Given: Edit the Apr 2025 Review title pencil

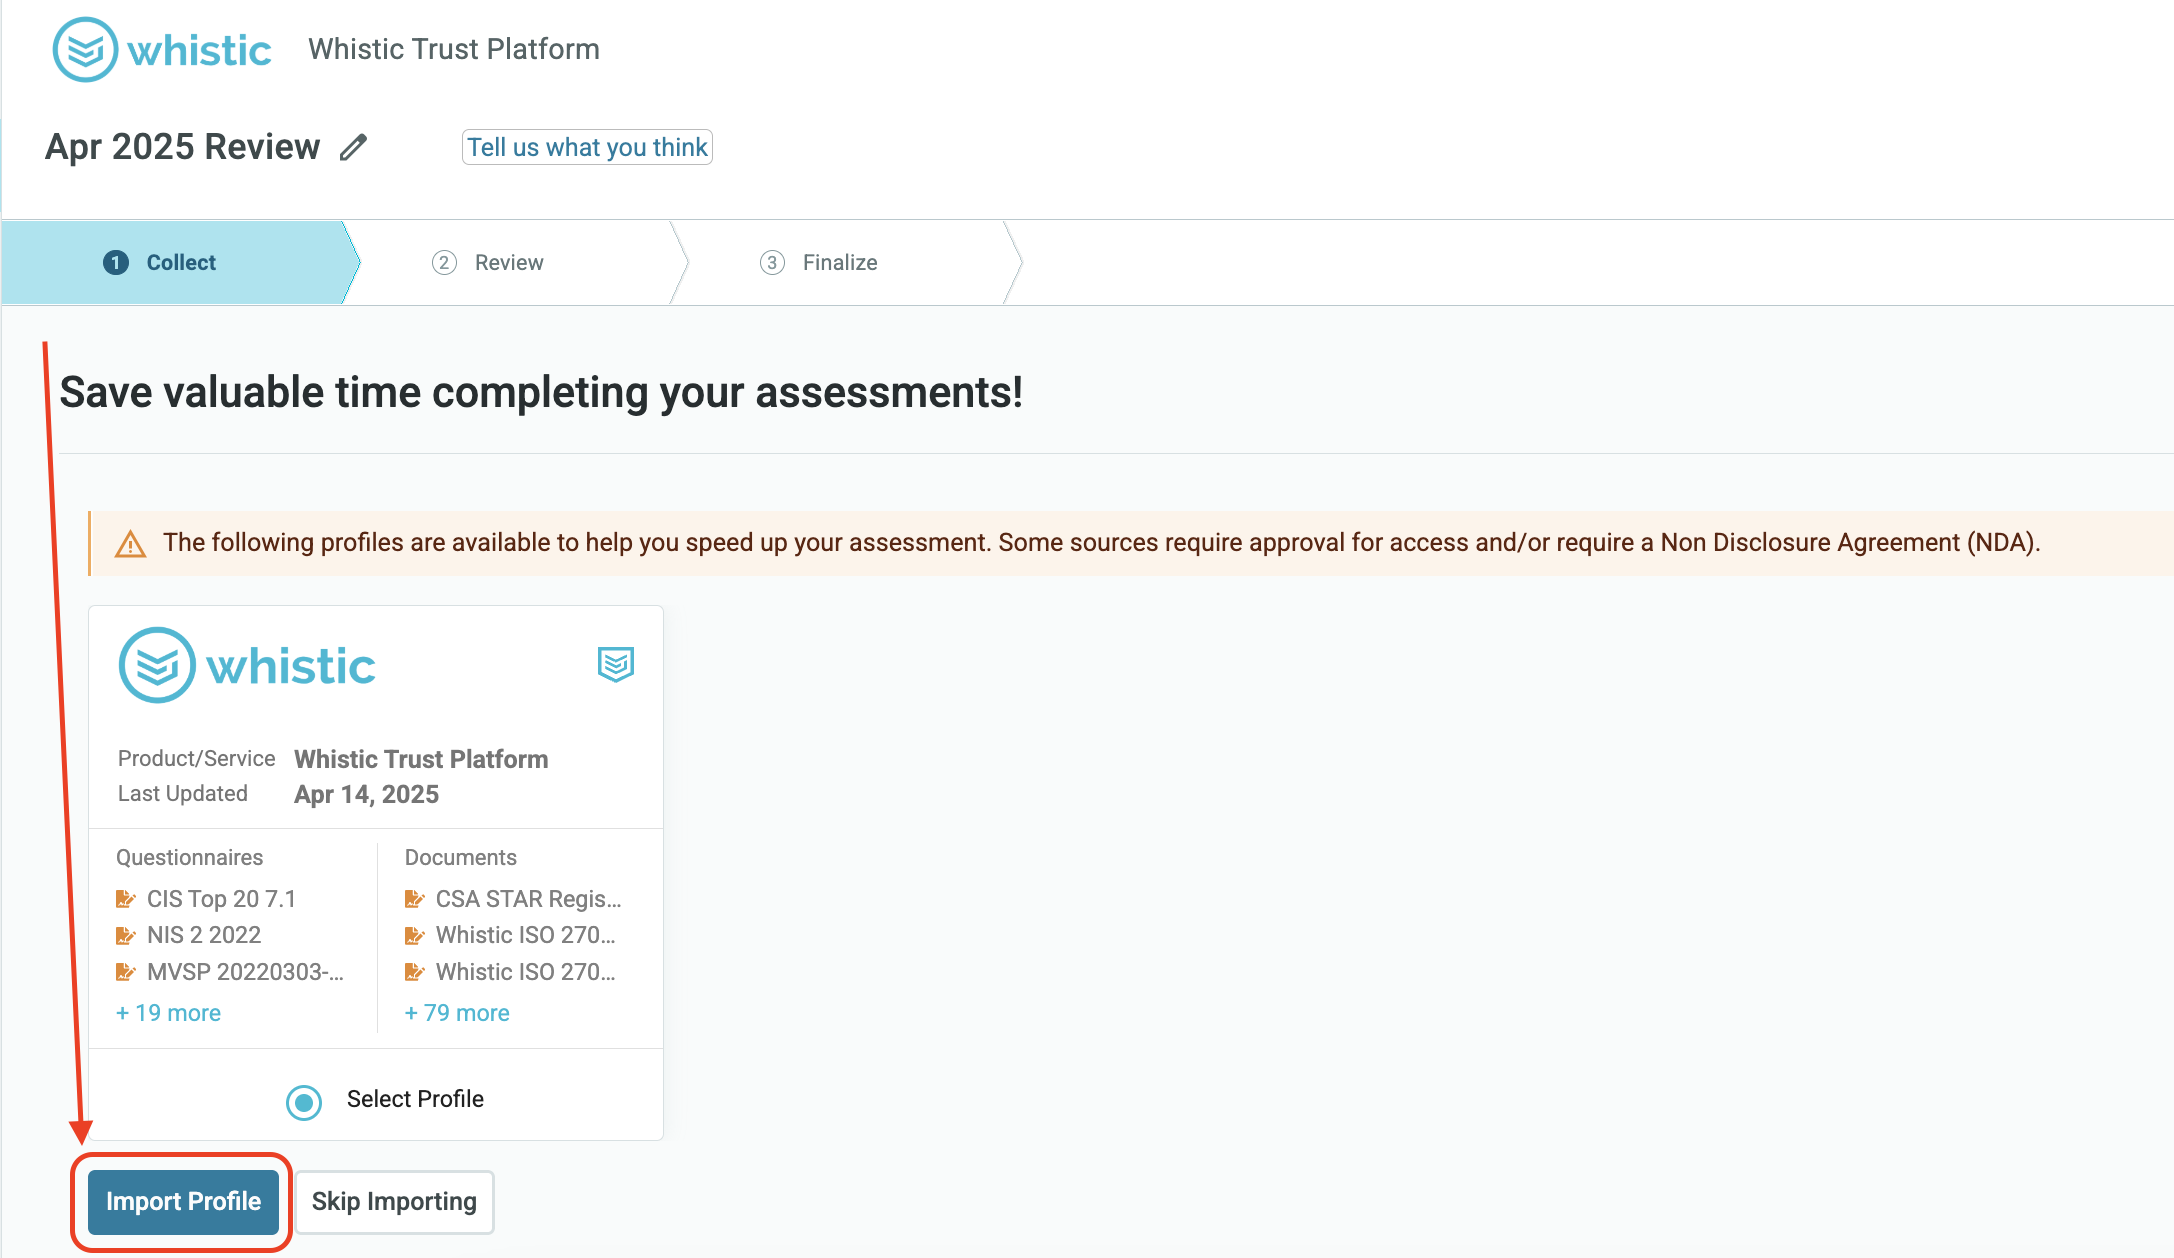Looking at the screenshot, I should pos(353,148).
